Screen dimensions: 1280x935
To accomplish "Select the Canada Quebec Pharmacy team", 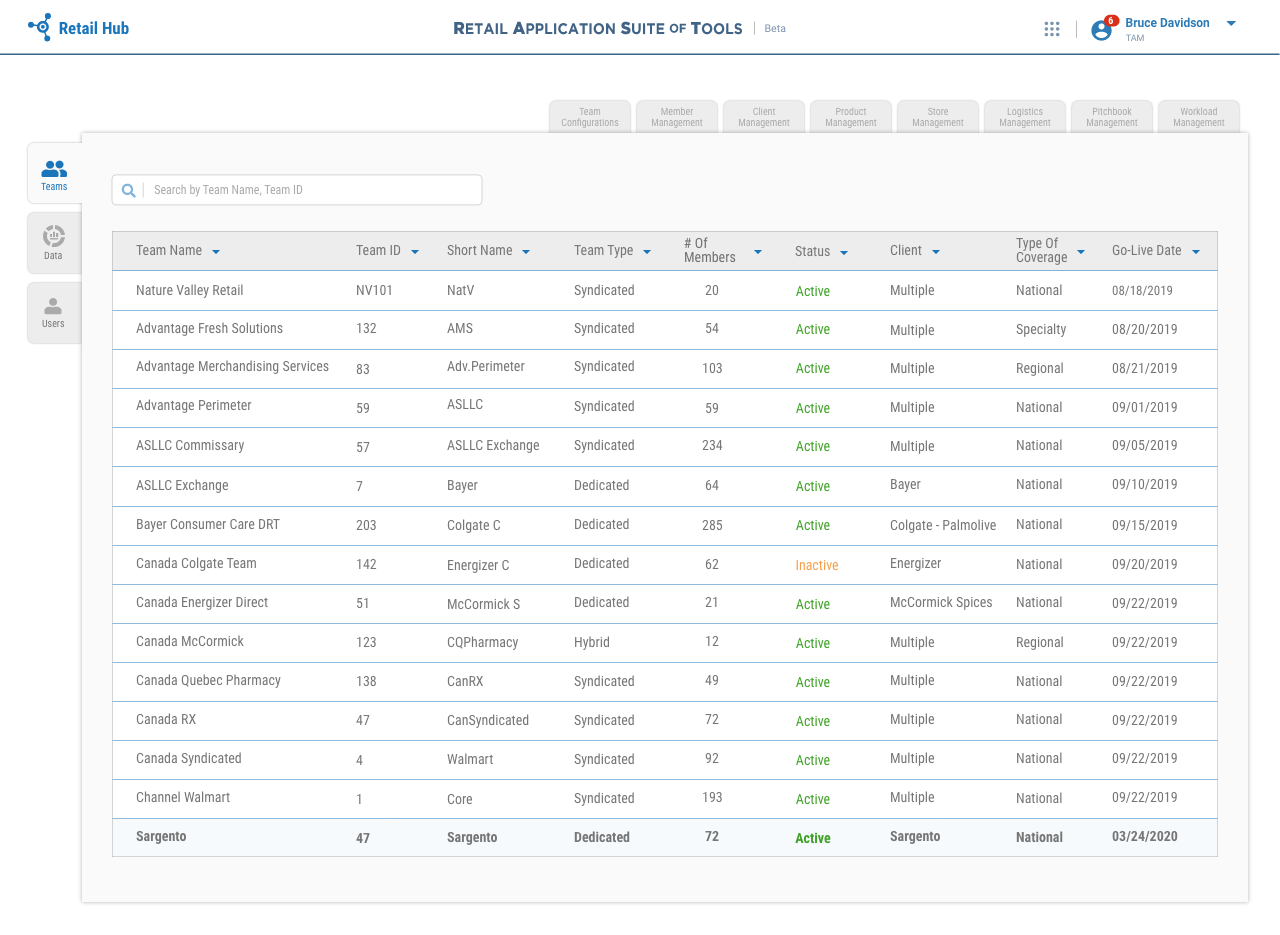I will 208,681.
